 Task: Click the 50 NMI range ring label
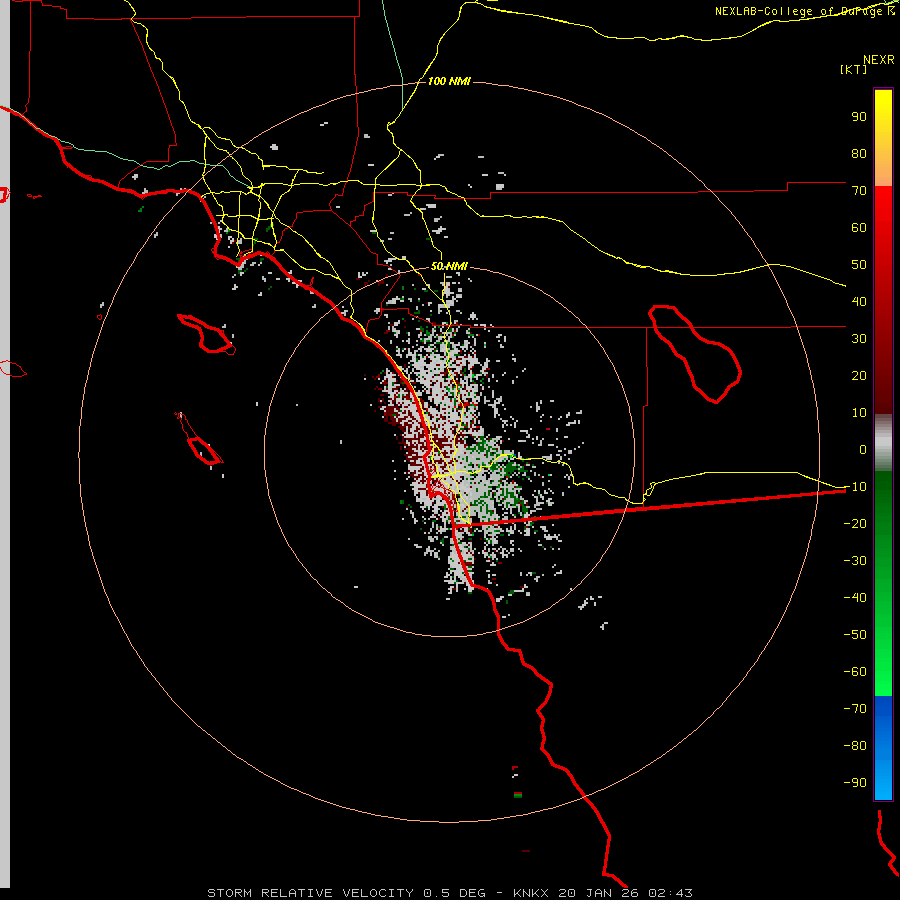(449, 266)
